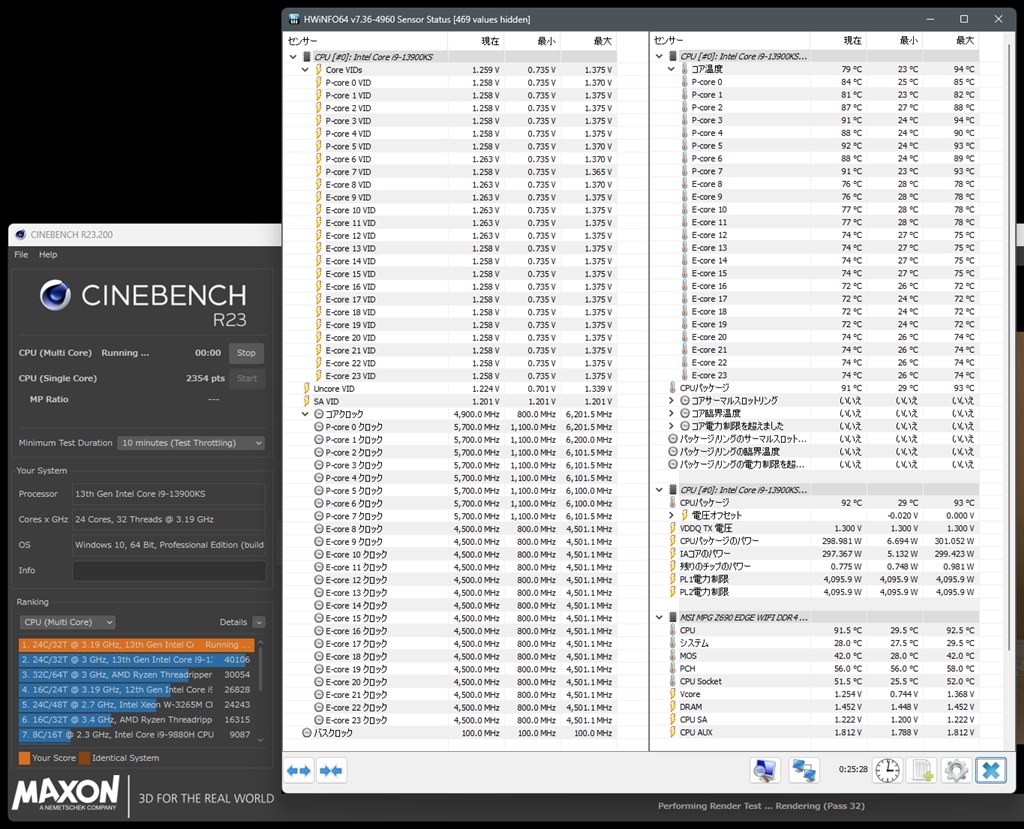The width and height of the screenshot is (1024, 829).
Task: Click the MAXON logo in Cinebench
Action: pyautogui.click(x=65, y=793)
